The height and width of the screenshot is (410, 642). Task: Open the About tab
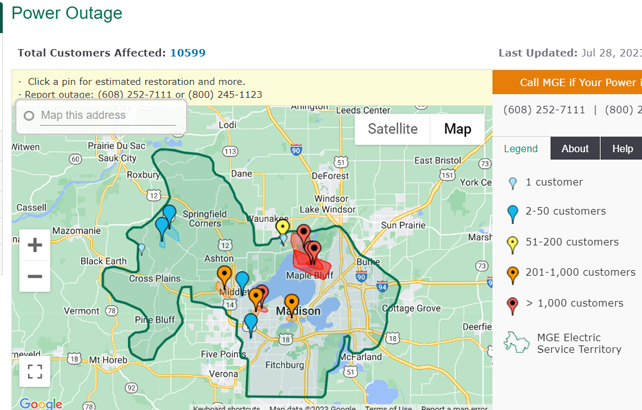pyautogui.click(x=575, y=149)
